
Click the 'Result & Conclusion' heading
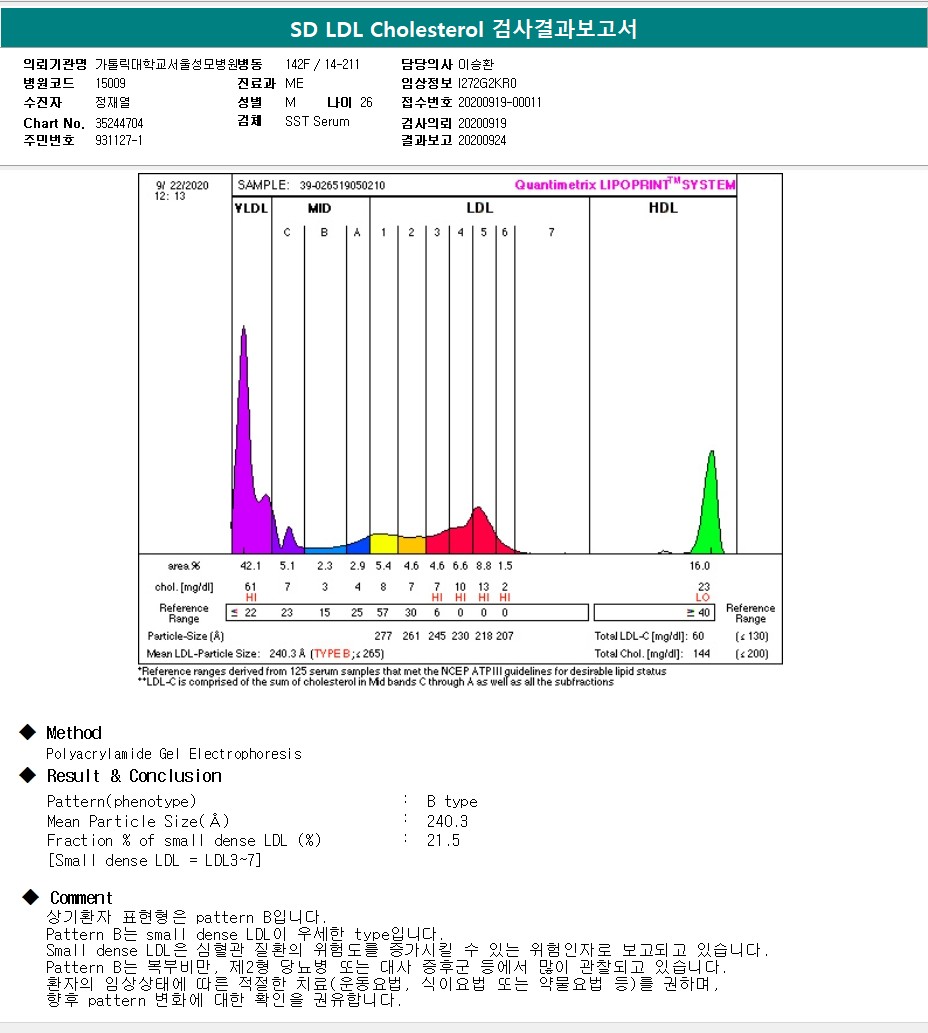tap(134, 775)
